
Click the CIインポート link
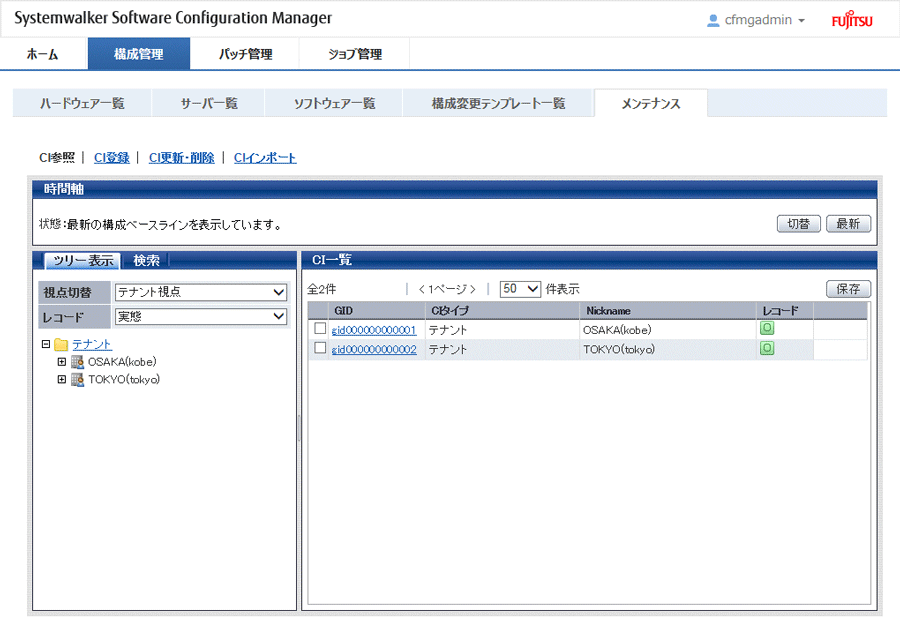point(265,158)
